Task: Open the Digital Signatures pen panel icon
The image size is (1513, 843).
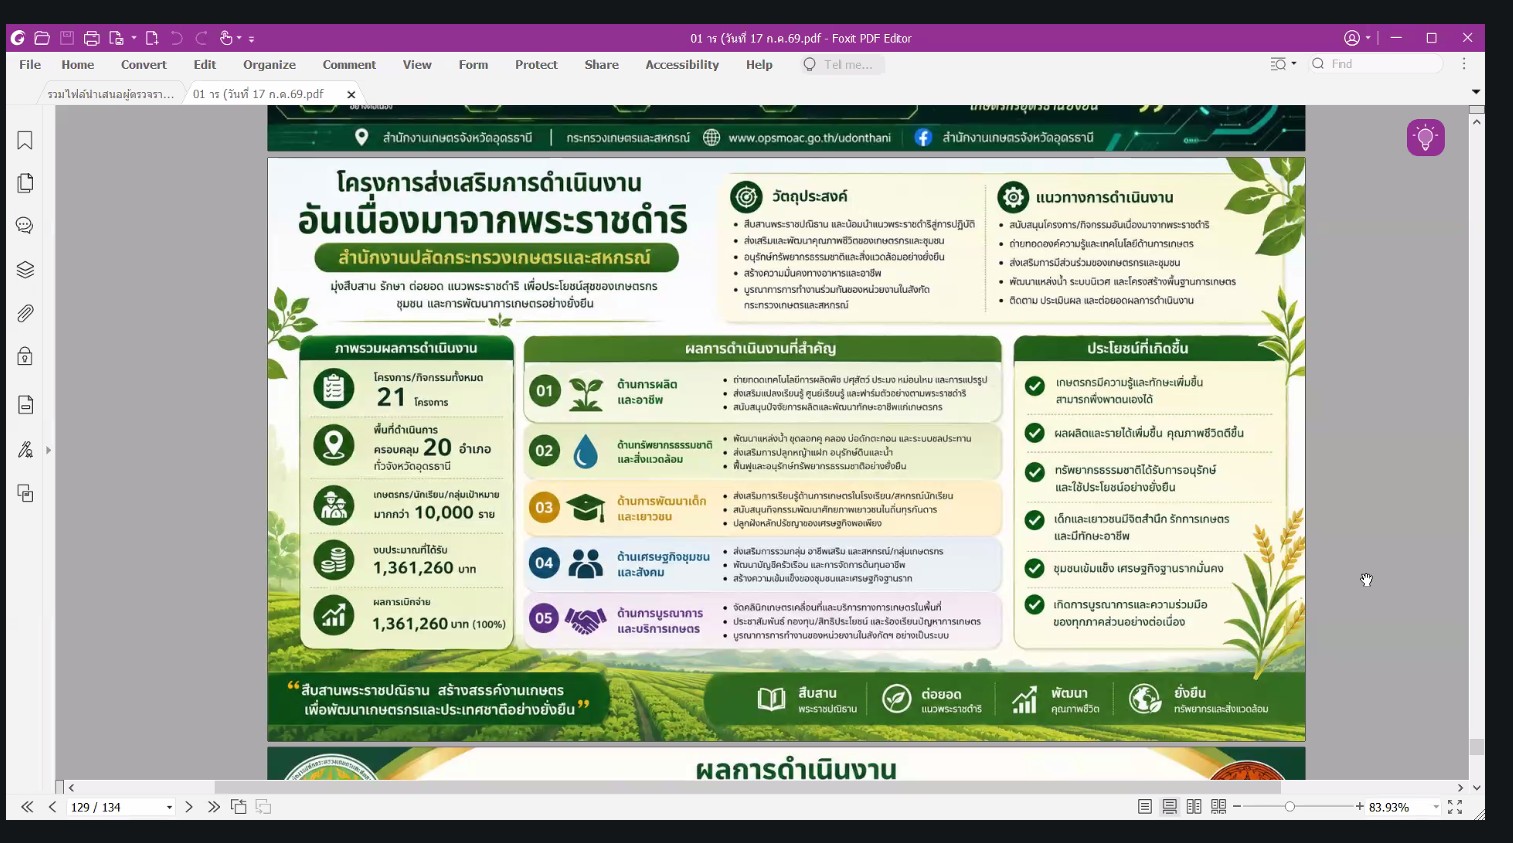Action: 25,450
